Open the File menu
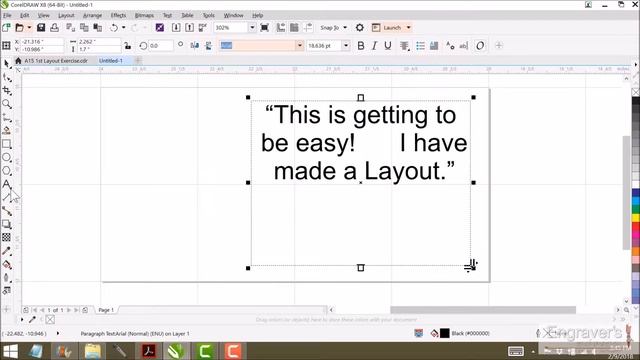Image resolution: width=640 pixels, height=360 pixels. pyautogui.click(x=7, y=15)
